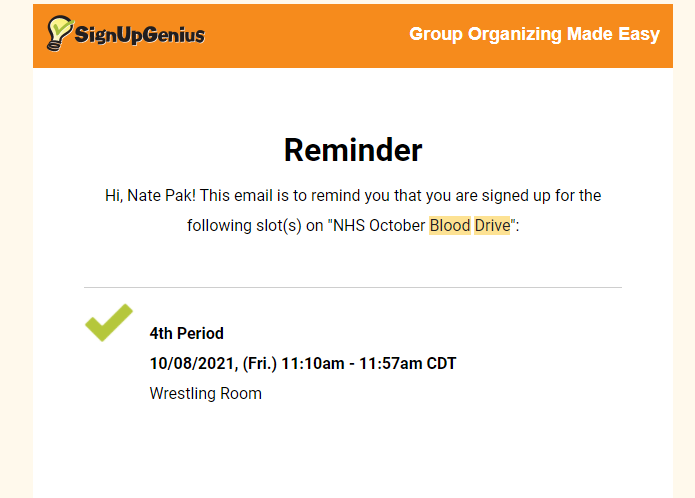Click the words "NHS October" in the sign-up title
695x498 pixels.
click(x=377, y=226)
